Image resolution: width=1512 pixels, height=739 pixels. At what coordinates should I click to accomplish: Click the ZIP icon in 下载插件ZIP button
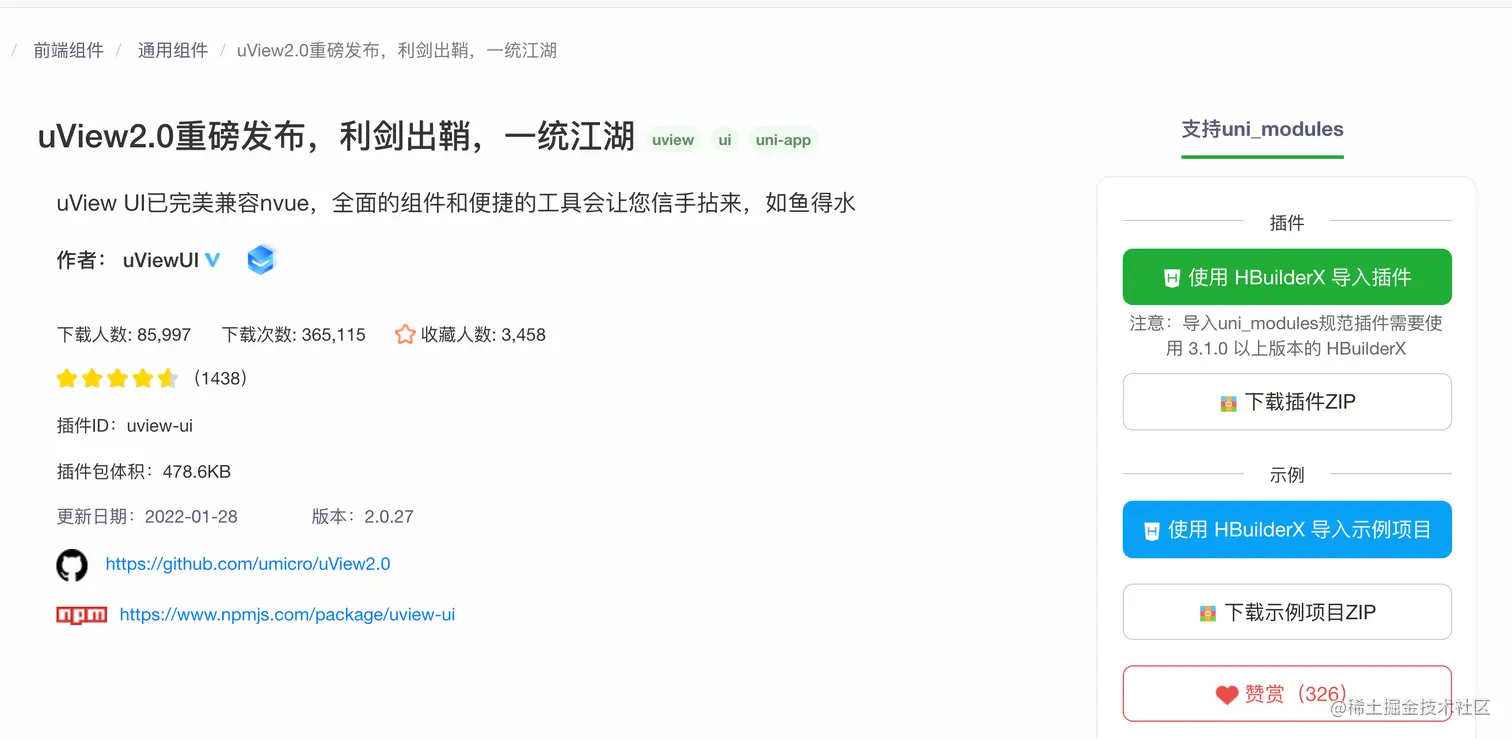1228,404
